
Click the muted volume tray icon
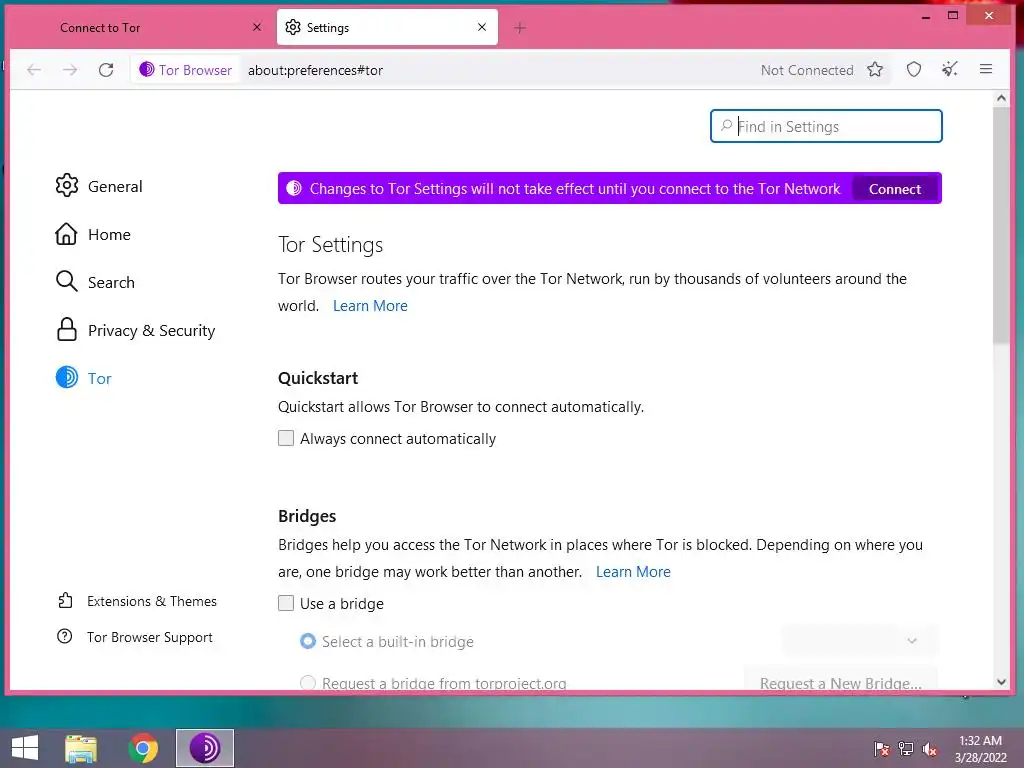(x=929, y=748)
